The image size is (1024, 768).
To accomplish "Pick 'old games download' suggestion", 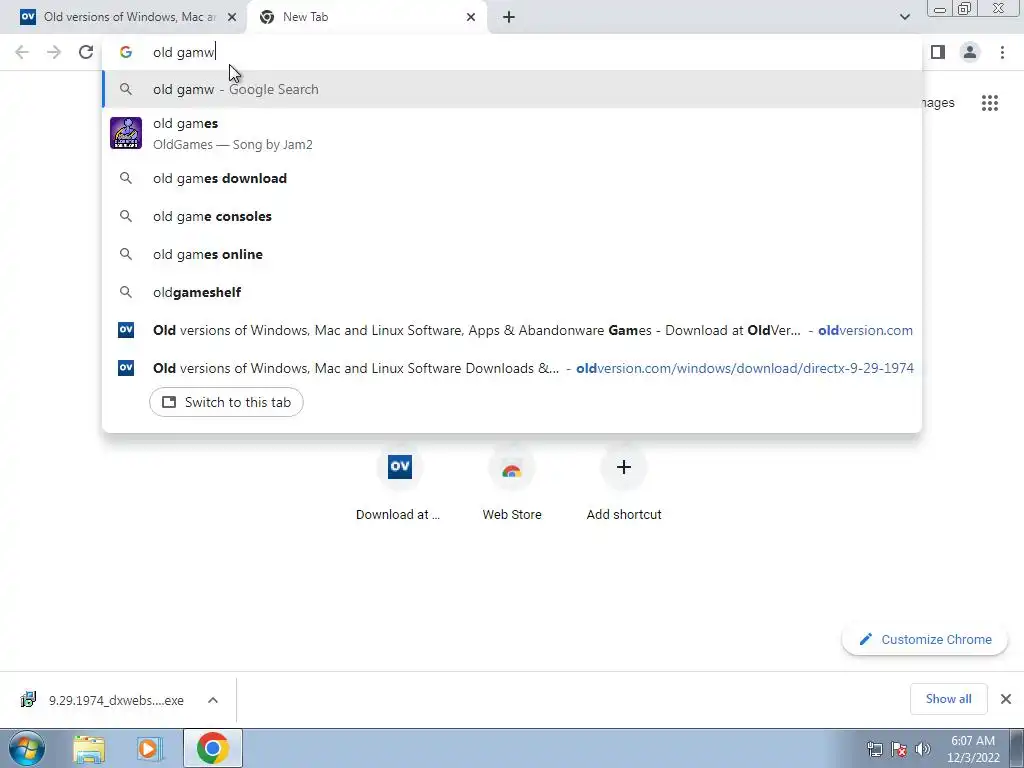I will [512, 178].
